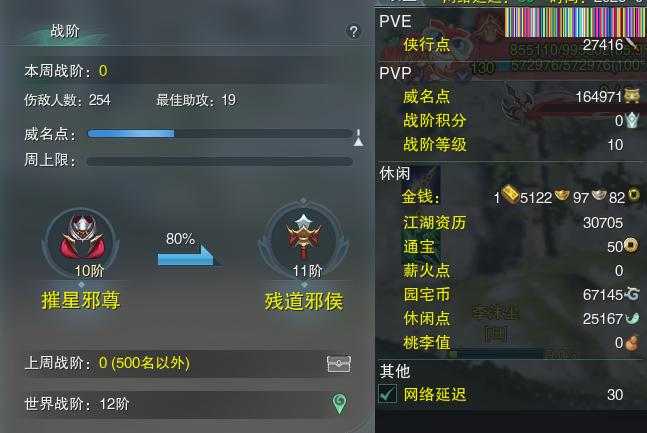Click the gold brick money icon
The width and height of the screenshot is (647, 433).
tap(510, 194)
